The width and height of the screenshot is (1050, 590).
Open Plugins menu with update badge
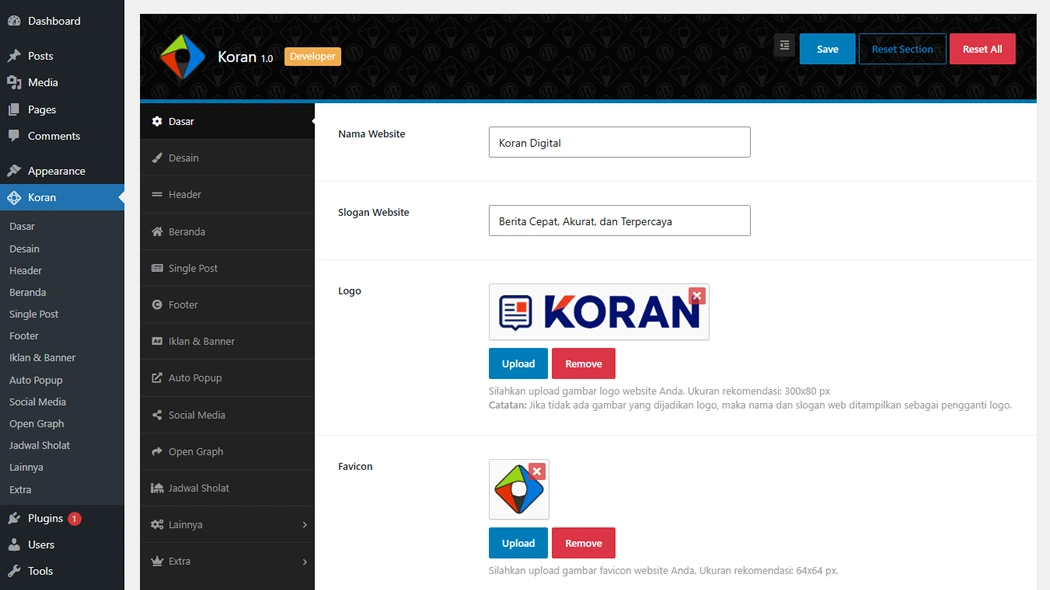pyautogui.click(x=62, y=518)
